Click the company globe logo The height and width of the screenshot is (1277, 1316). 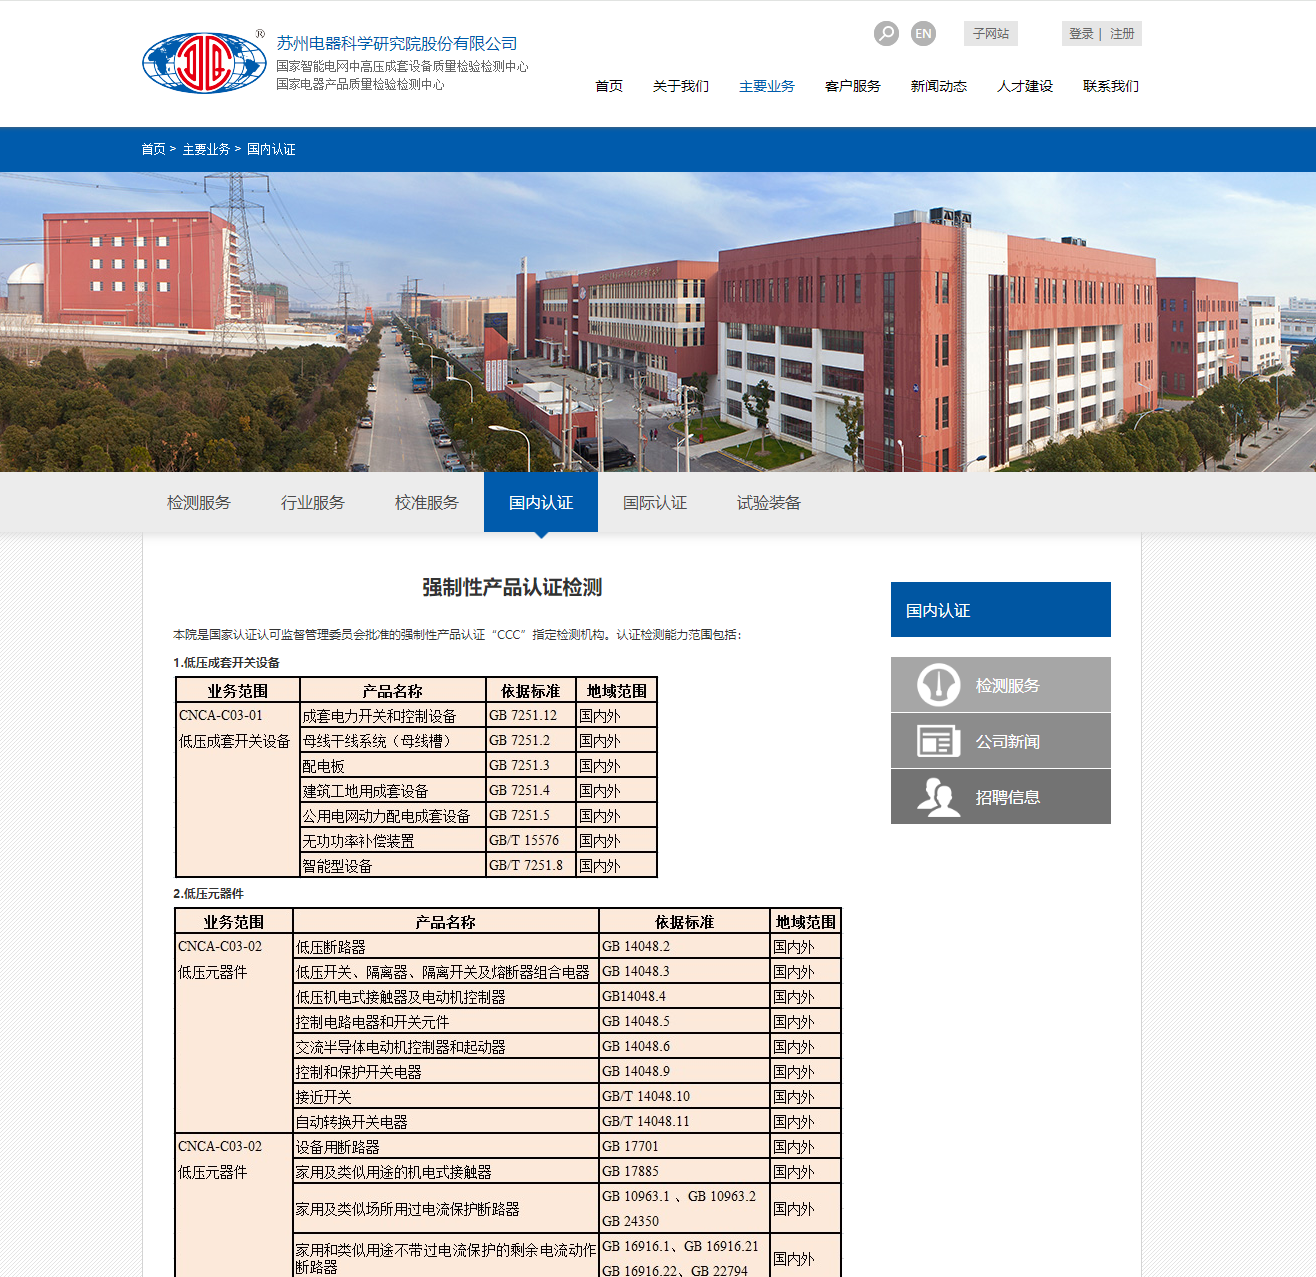(204, 63)
